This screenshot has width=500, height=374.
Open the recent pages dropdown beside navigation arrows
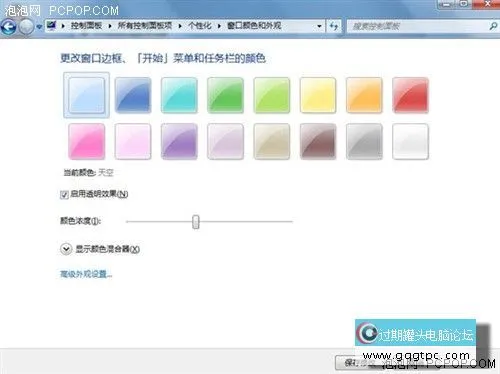click(39, 27)
